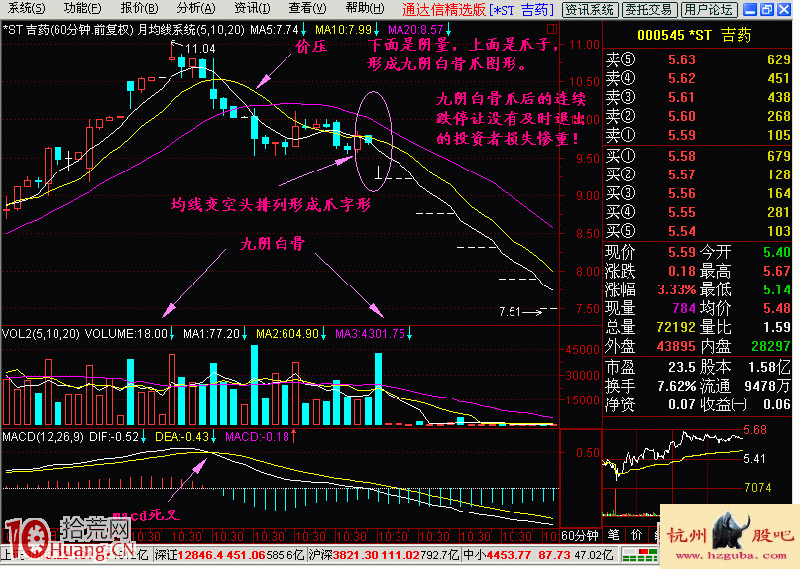Click the 杭州股吧 www.hzguba.com banner
This screenshot has width=800, height=569.
click(730, 535)
